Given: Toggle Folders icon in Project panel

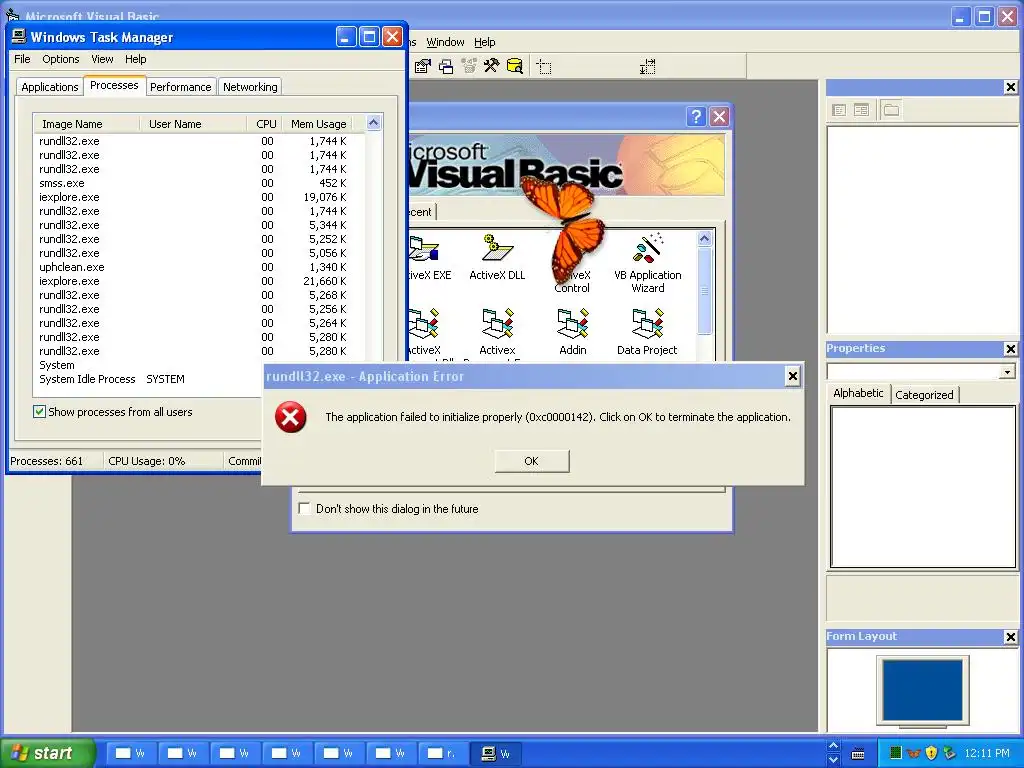Looking at the screenshot, I should tap(891, 110).
